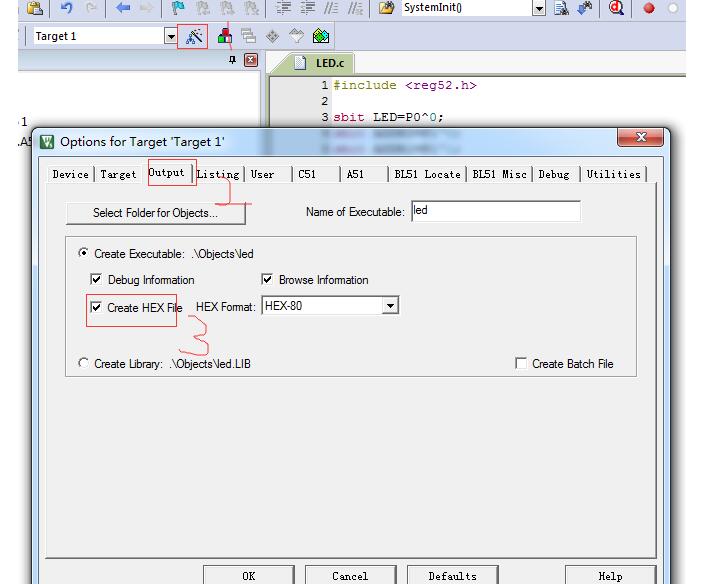Insert breakpoint red circle icon
711x584 pixels.
649,8
